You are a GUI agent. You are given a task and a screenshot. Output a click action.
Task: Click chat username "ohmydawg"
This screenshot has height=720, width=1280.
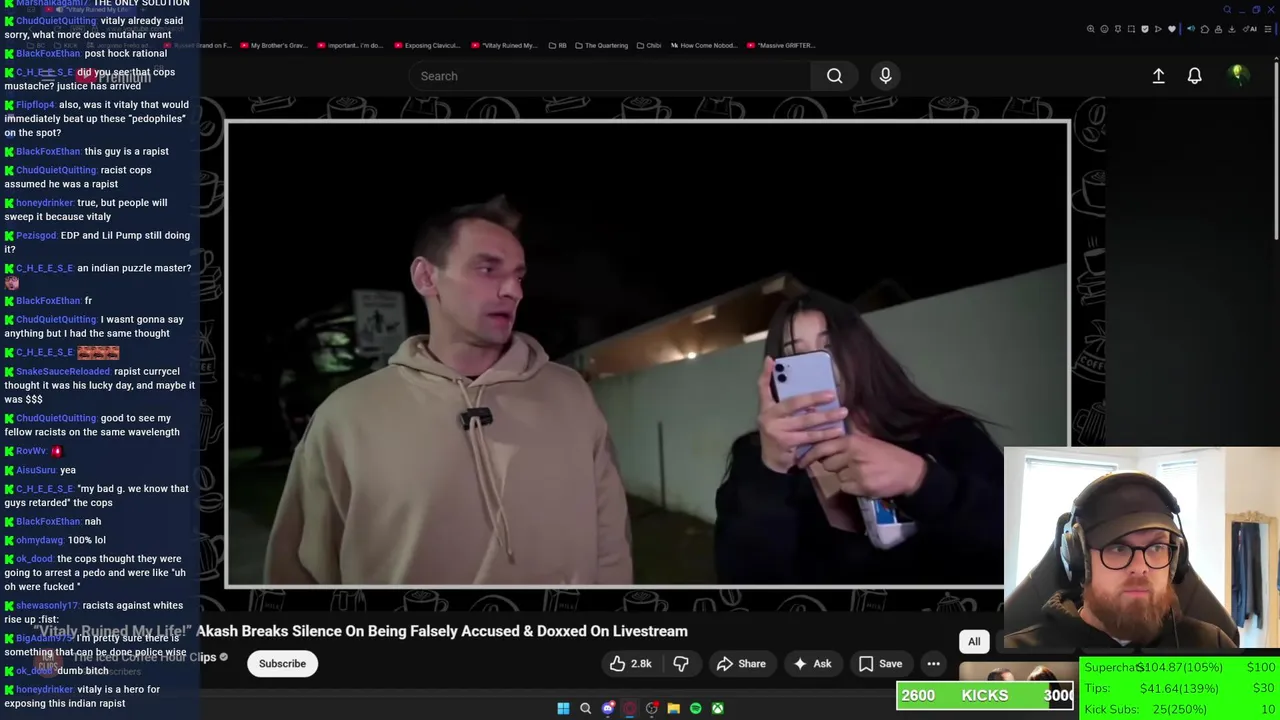(x=39, y=541)
